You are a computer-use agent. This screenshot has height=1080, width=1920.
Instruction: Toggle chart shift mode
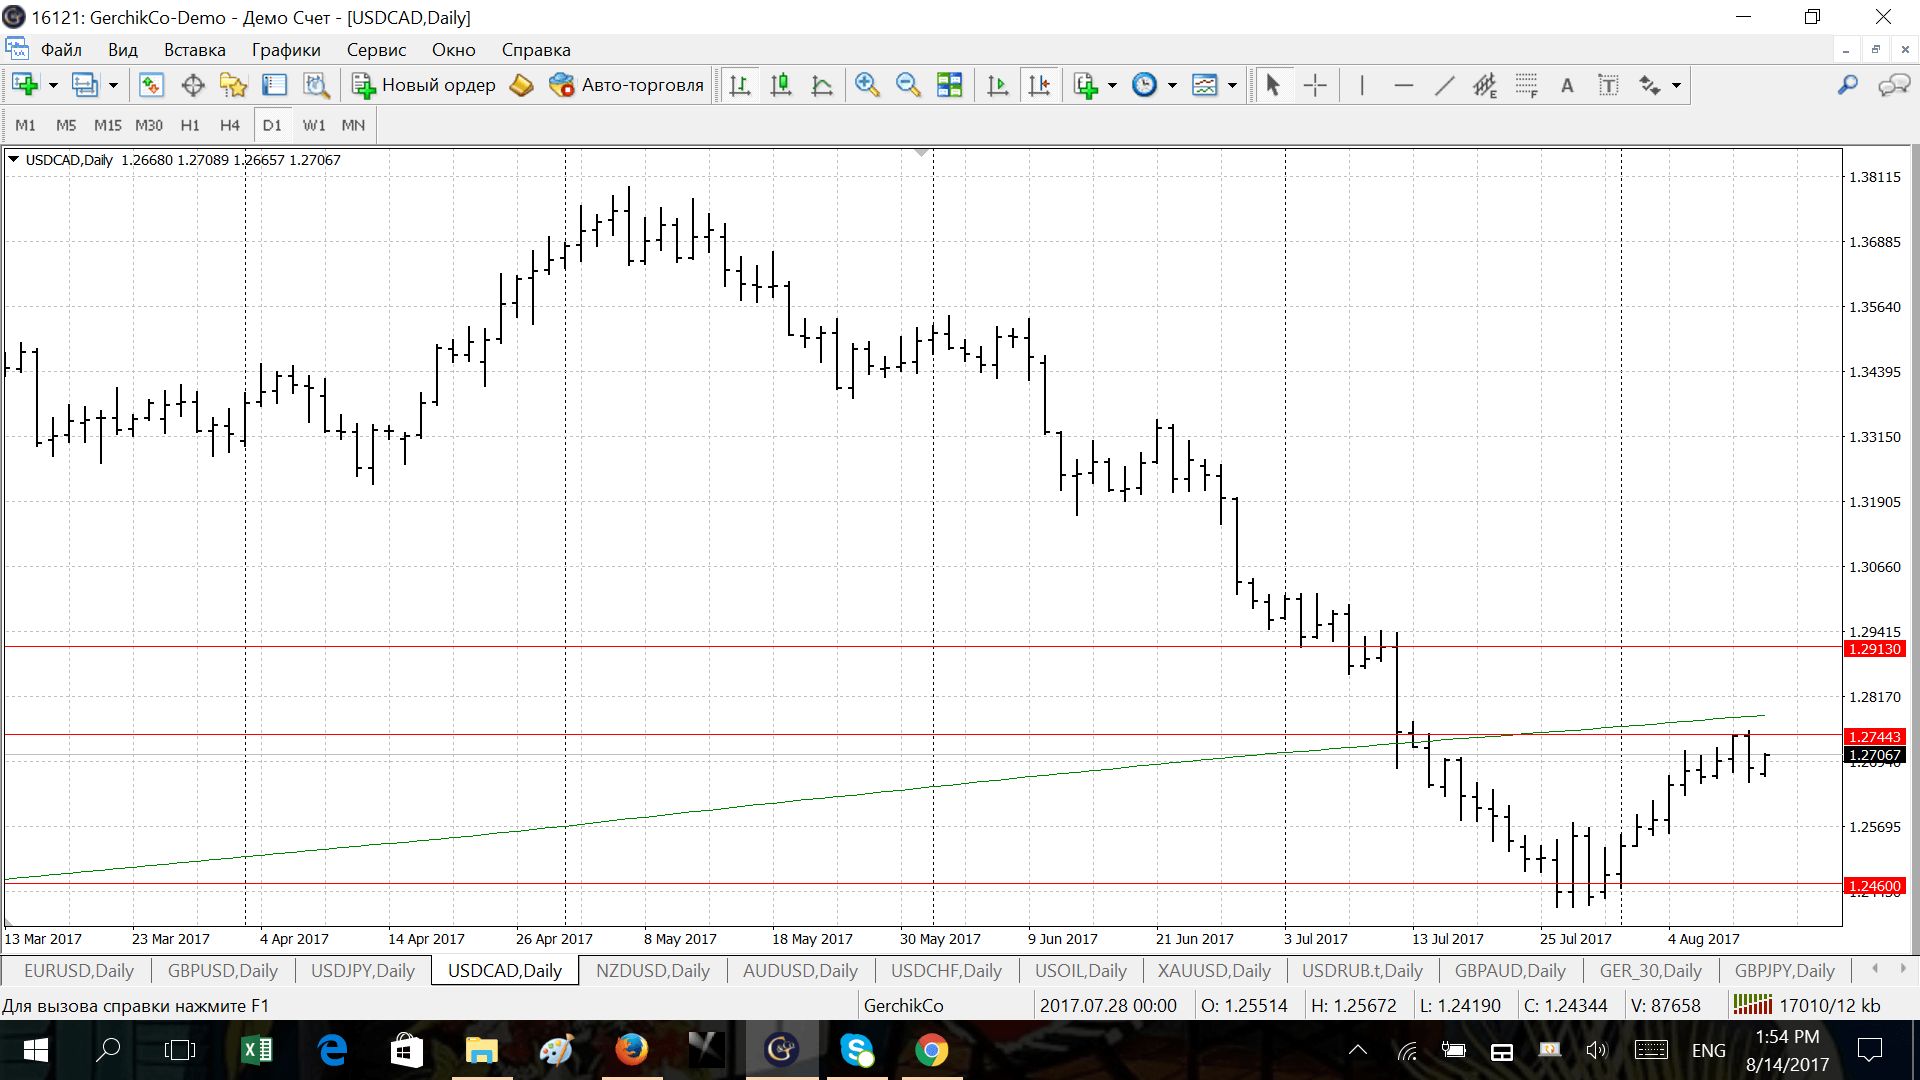coord(1039,86)
